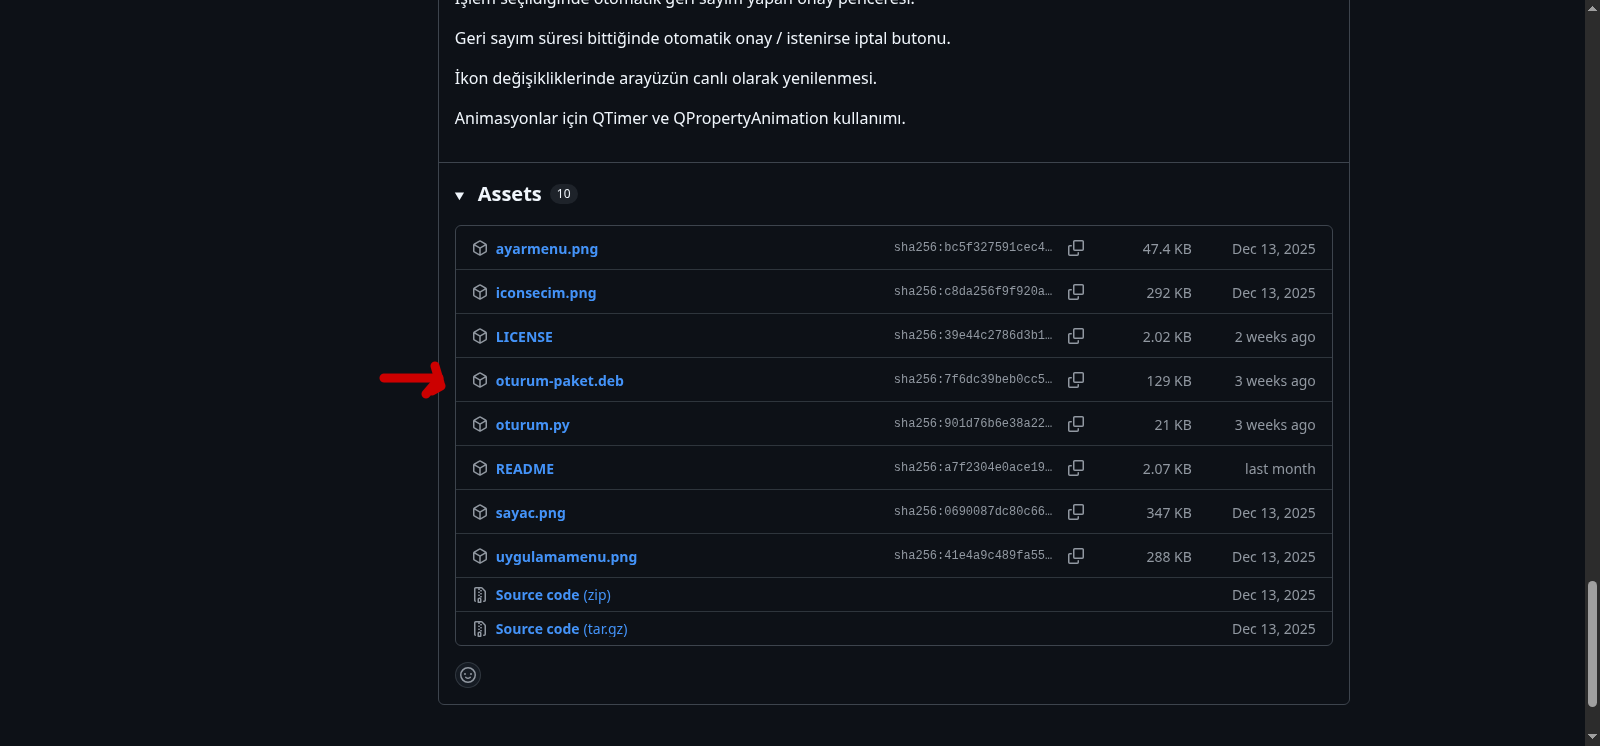
Task: Copy SHA256 hash for LICENSE asset
Action: [1076, 336]
